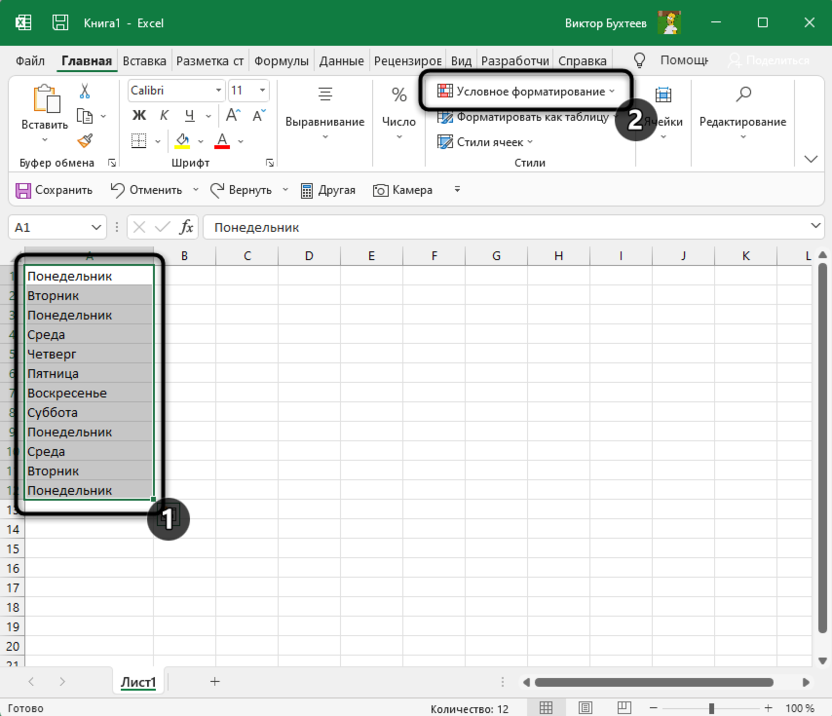
Task: Open the Ячейки group
Action: pos(663,114)
